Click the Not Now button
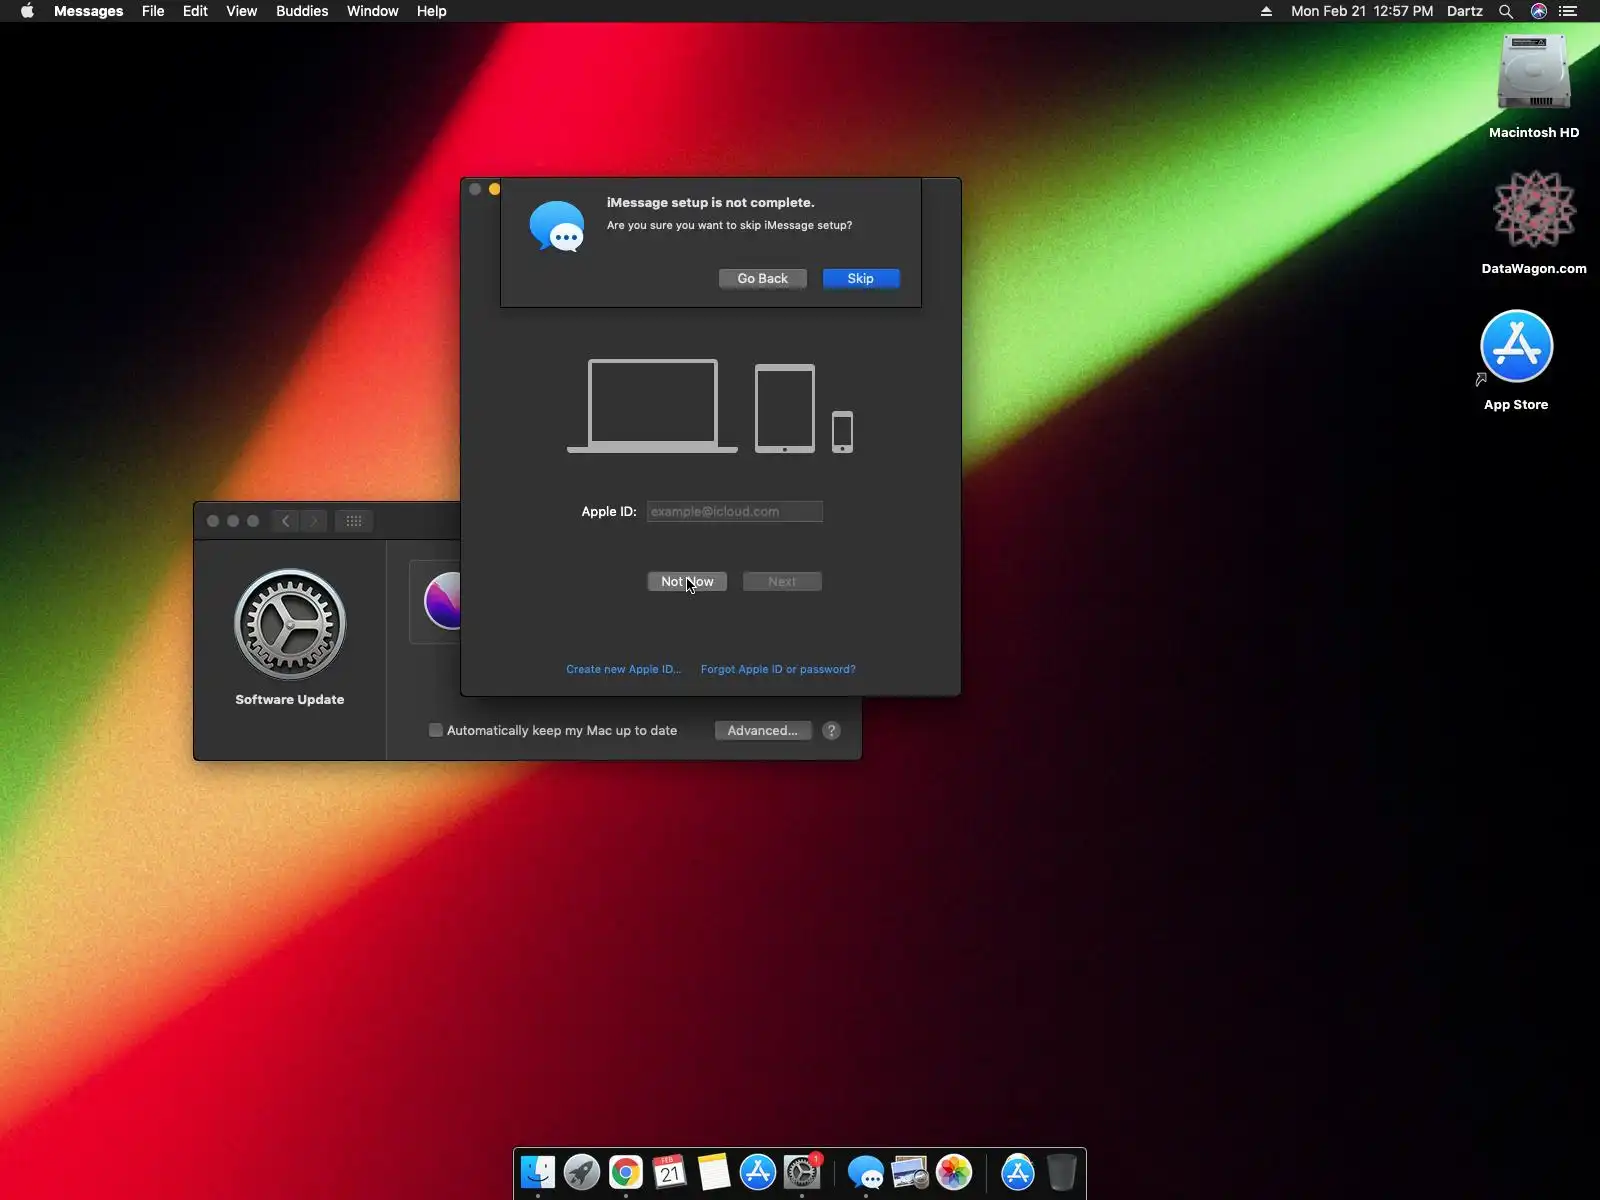 pos(687,582)
